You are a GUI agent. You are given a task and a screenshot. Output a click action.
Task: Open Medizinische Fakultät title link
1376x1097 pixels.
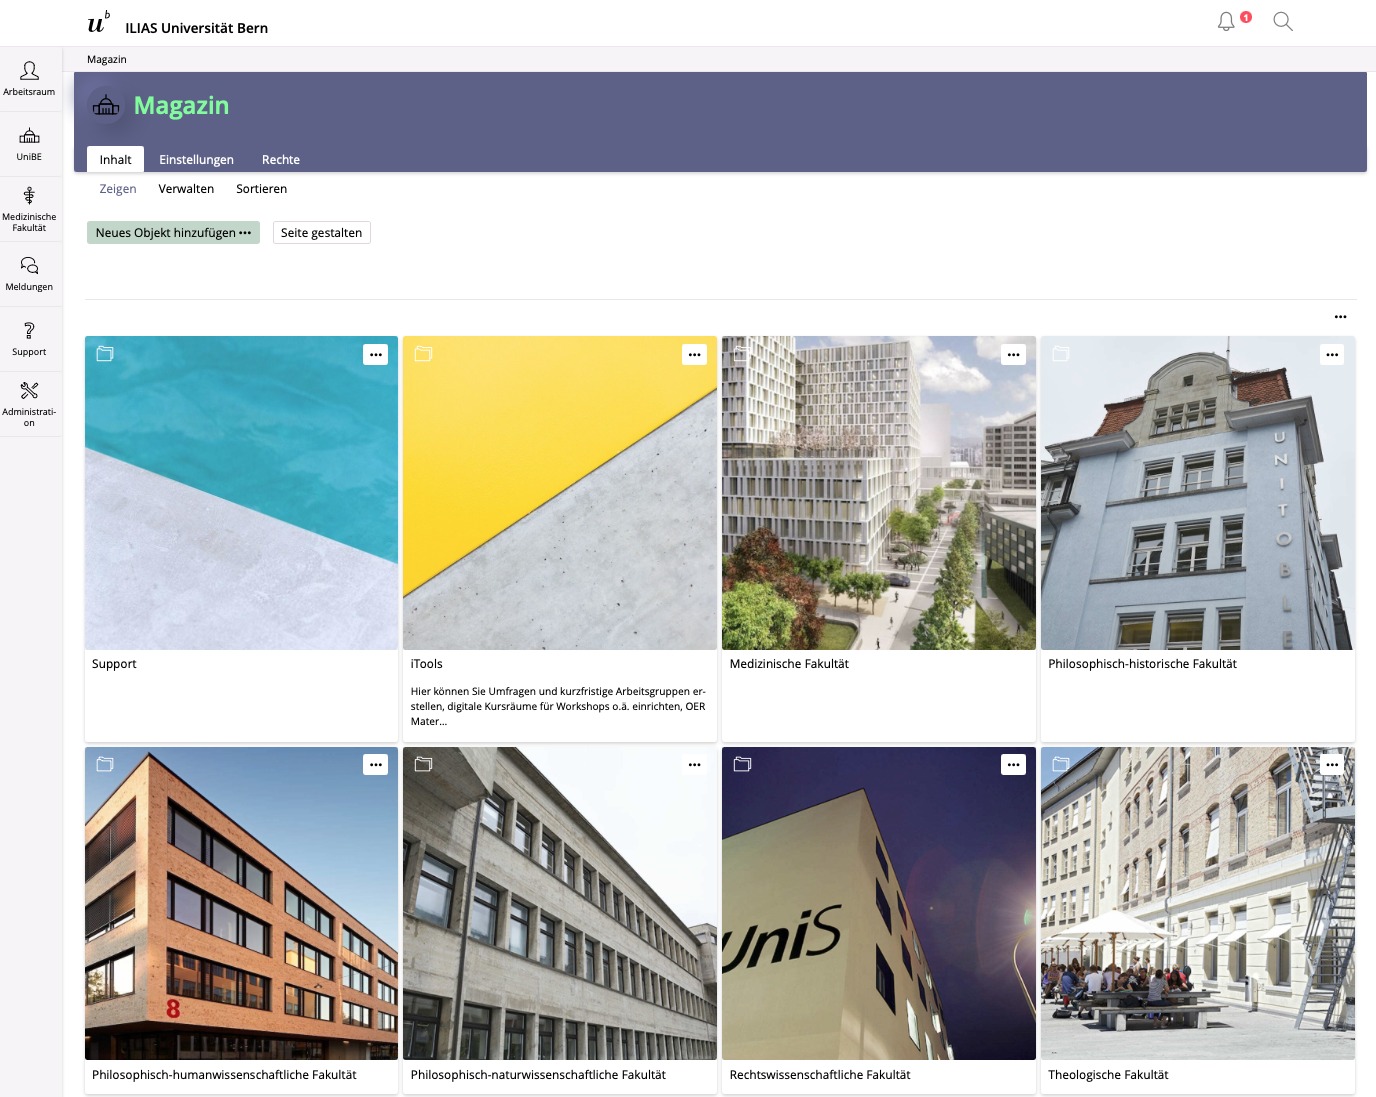pyautogui.click(x=789, y=664)
